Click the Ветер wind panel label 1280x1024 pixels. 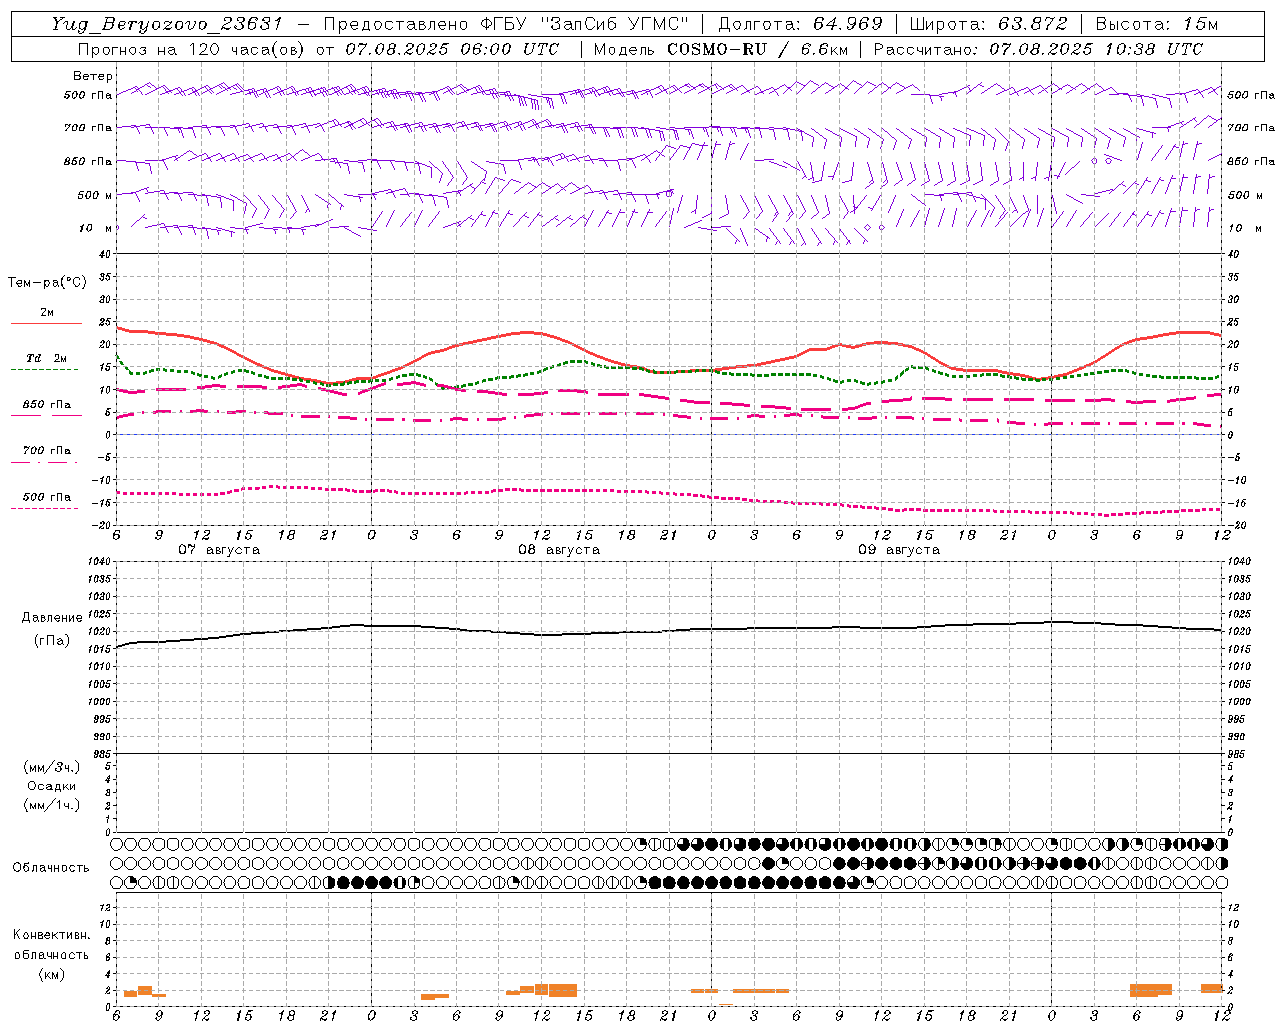[x=93, y=76]
